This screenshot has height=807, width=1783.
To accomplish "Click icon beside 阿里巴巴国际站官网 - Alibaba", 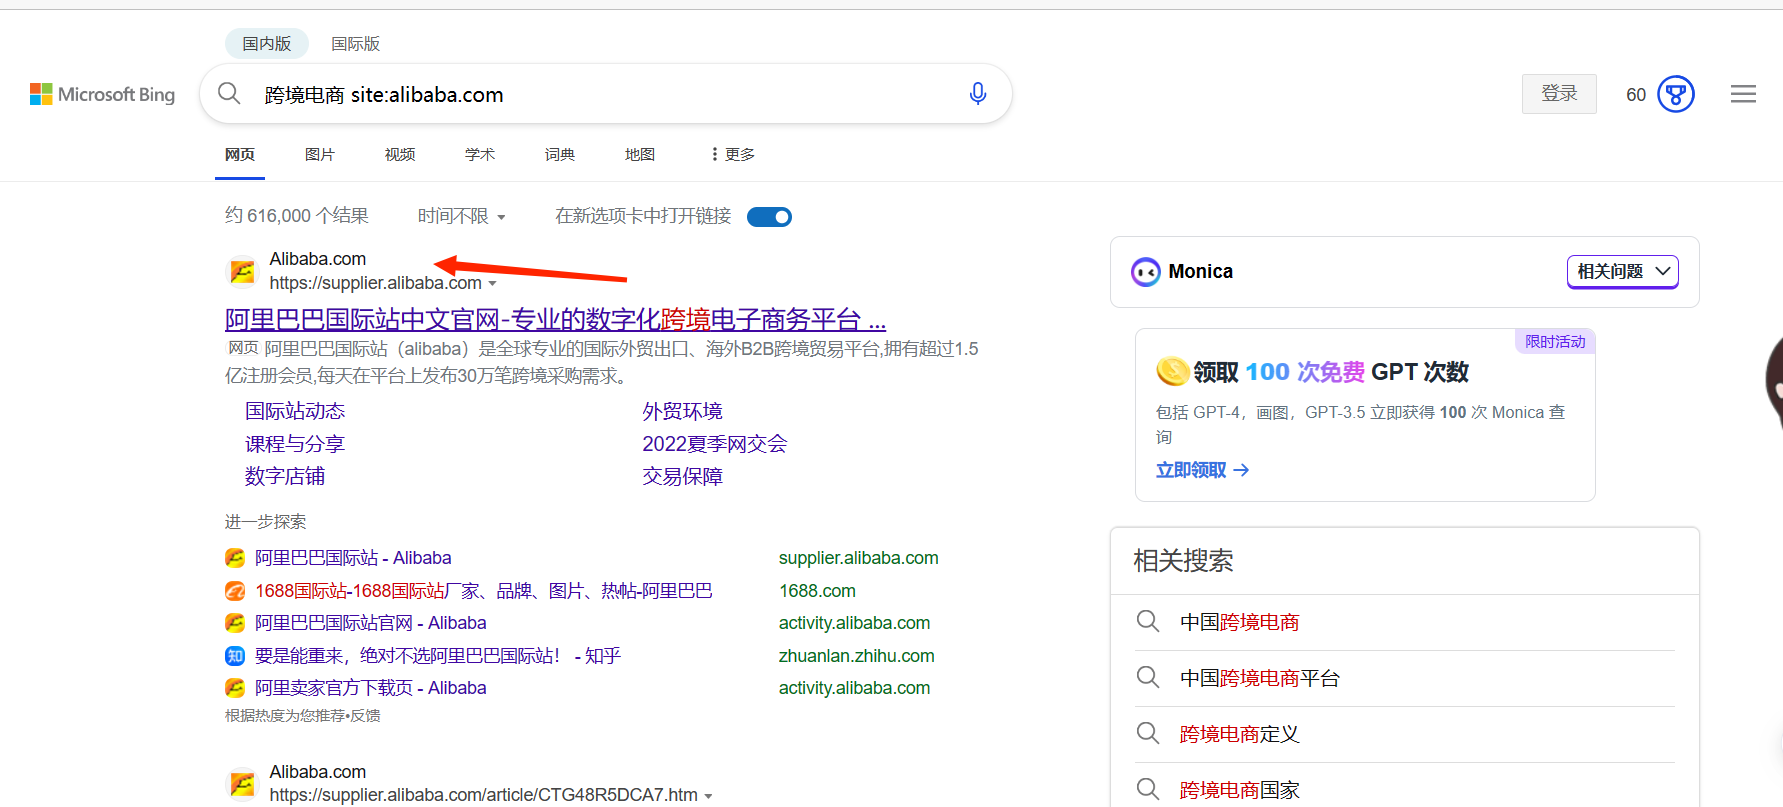I will click(x=235, y=623).
